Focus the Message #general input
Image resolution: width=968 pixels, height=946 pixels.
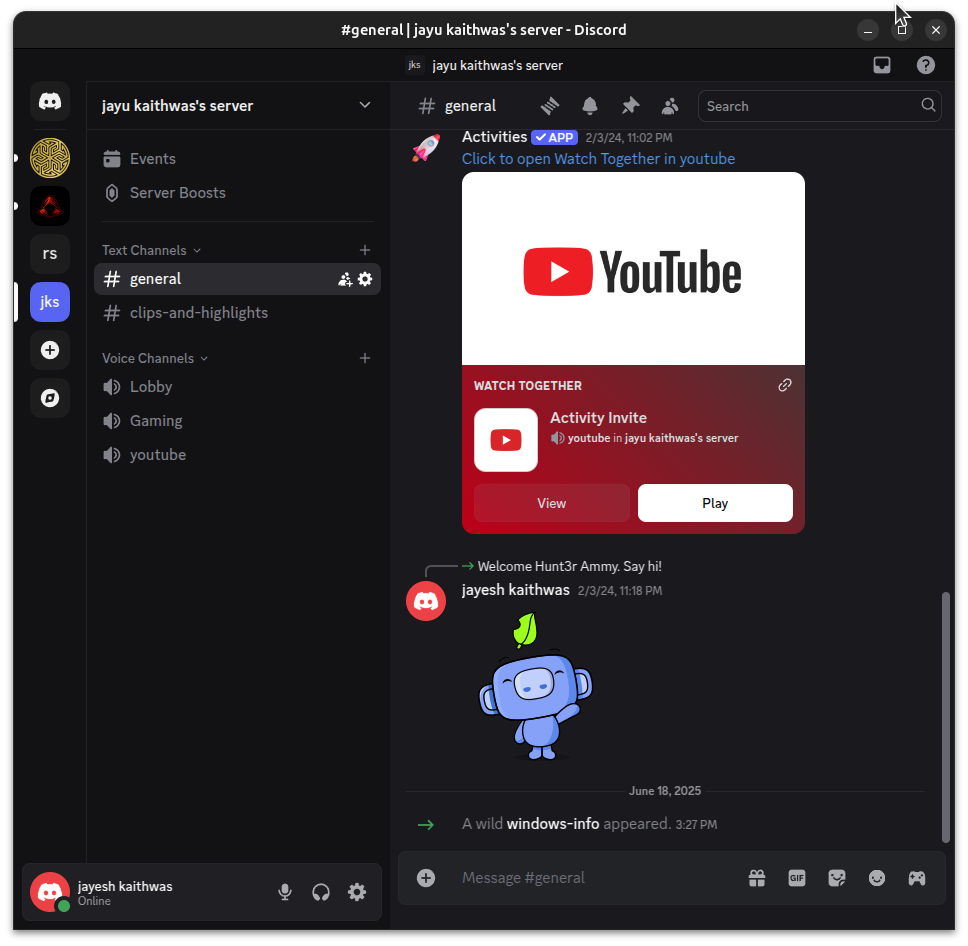(596, 878)
